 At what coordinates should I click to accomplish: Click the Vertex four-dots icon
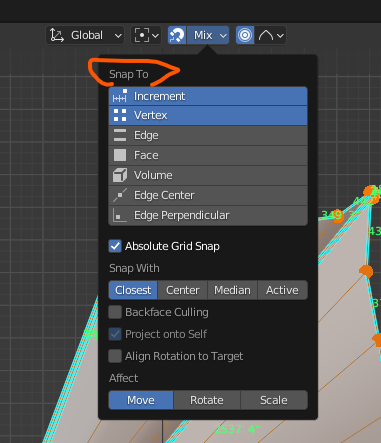(120, 115)
